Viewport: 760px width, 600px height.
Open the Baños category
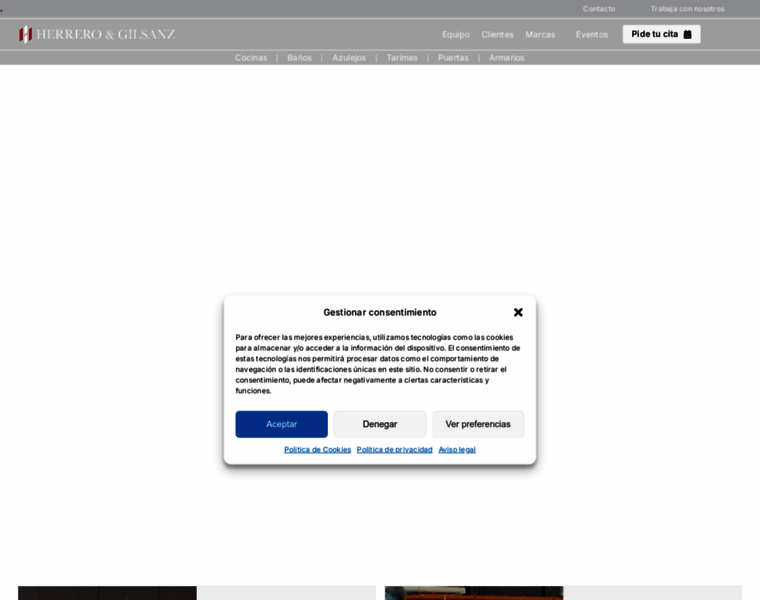(299, 58)
